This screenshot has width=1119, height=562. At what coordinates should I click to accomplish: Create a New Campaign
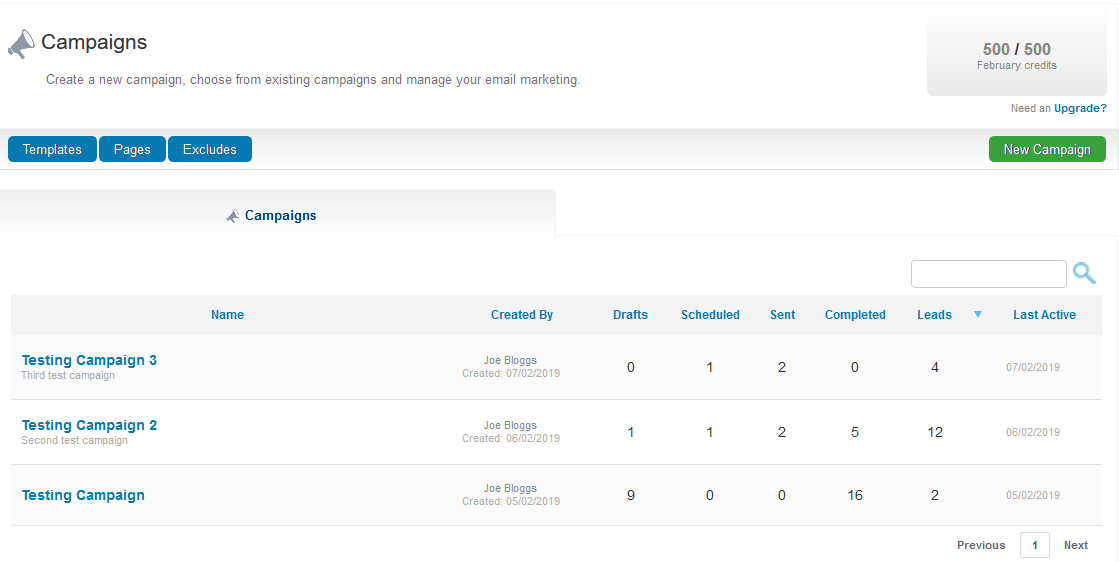click(x=1046, y=149)
